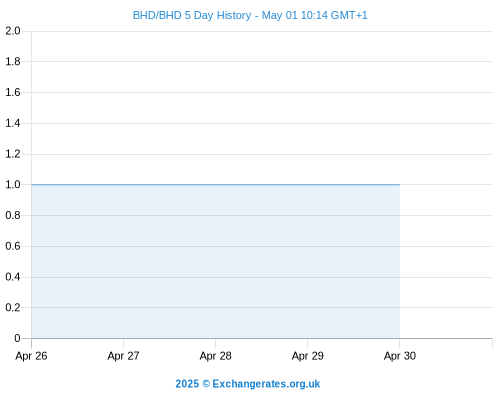Click the 1.6 y-axis label
Viewport: 495px width, 400px height.
(13, 92)
